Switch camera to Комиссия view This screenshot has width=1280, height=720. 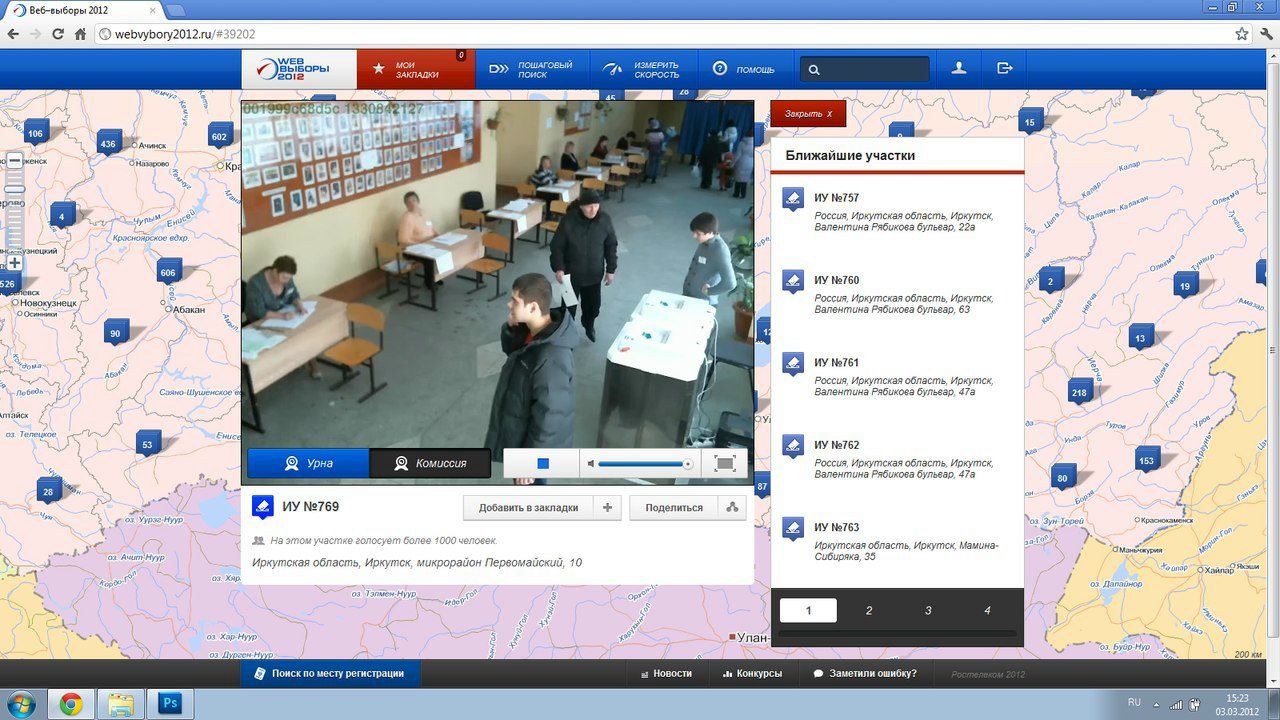coord(430,464)
